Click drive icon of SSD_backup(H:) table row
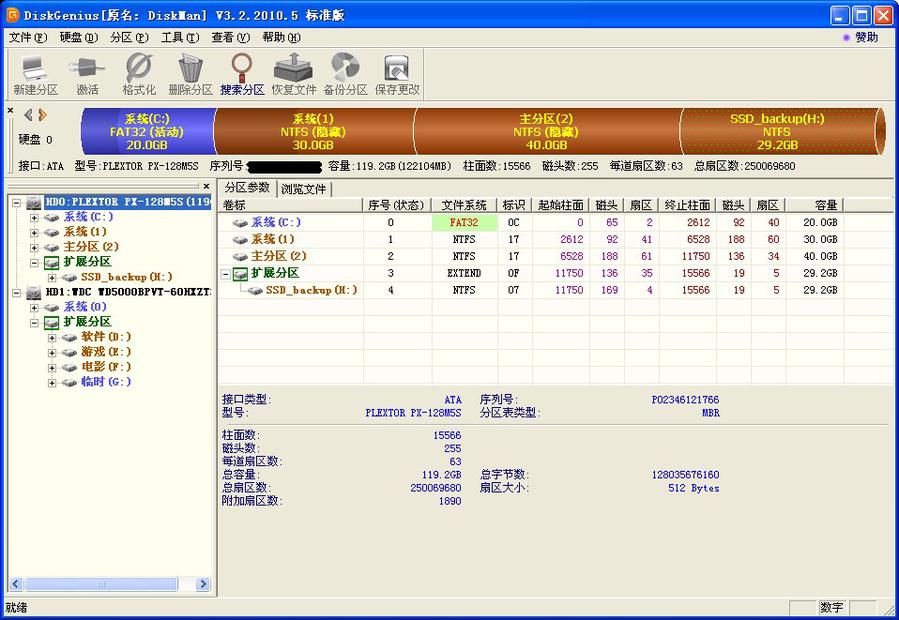Image resolution: width=899 pixels, height=620 pixels. [x=255, y=291]
